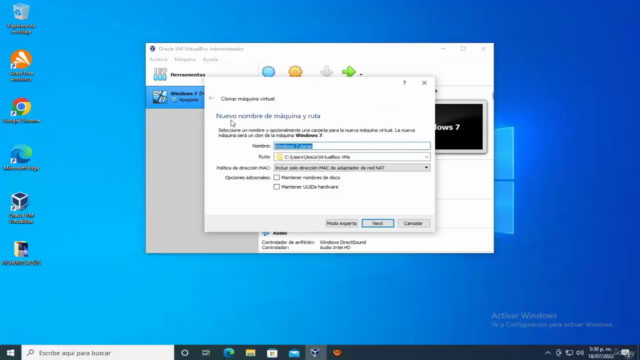The height and width of the screenshot is (360, 640).
Task: Click the Cancelar button
Action: pyautogui.click(x=413, y=223)
